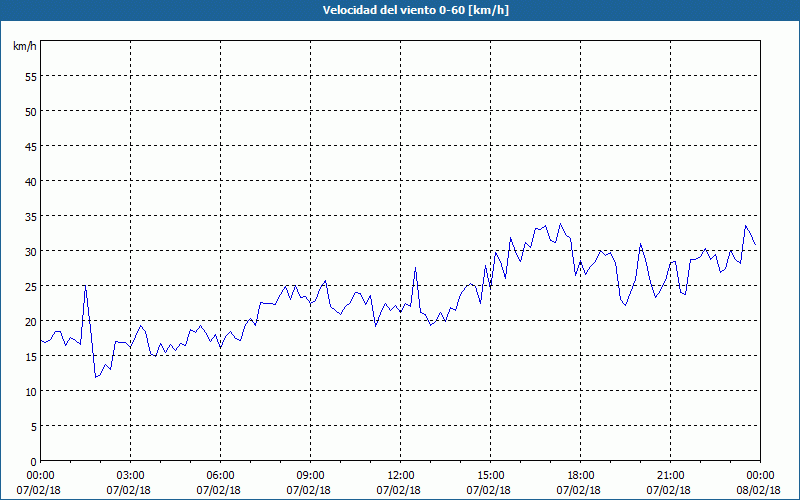Select the y-axis label '45'
The height and width of the screenshot is (500, 800).
coord(31,146)
